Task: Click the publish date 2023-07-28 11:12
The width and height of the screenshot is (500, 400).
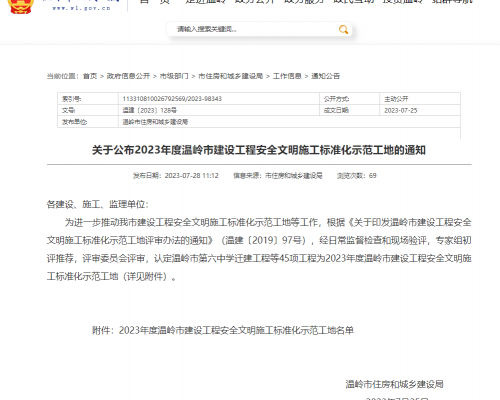Action: click(176, 176)
